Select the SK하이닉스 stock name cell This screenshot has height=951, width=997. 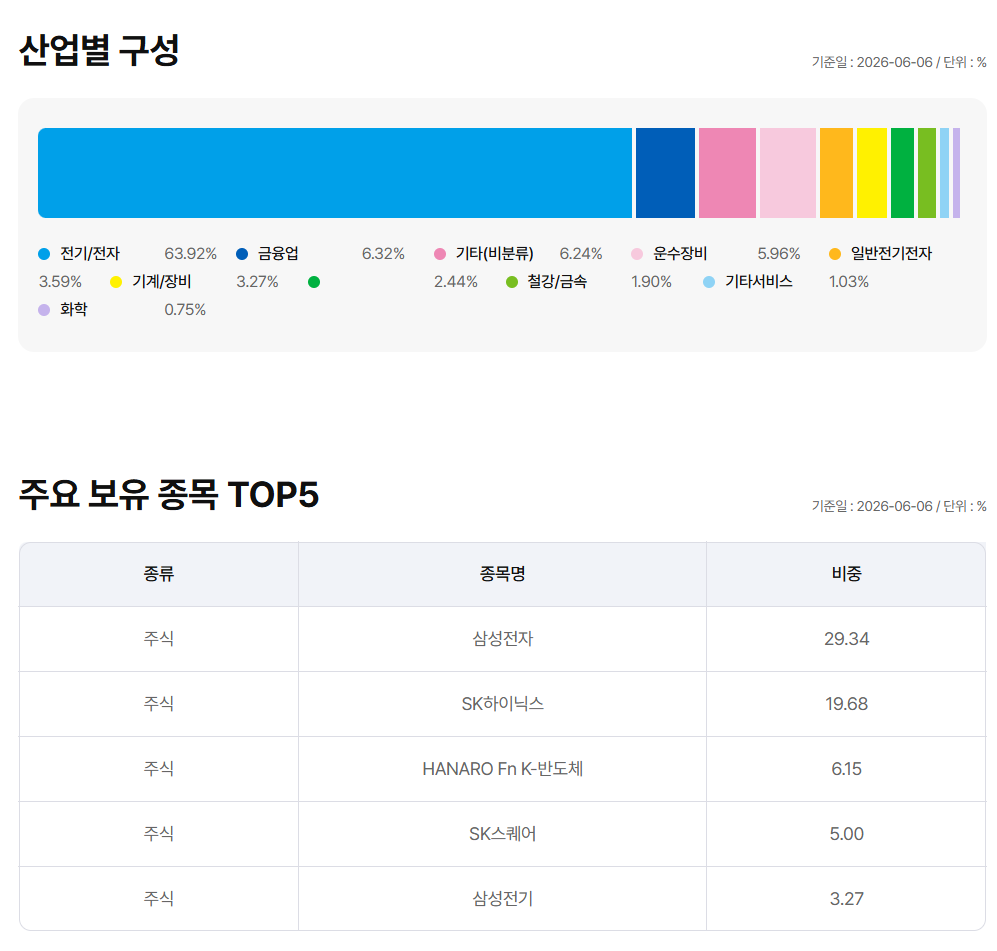[x=502, y=704]
